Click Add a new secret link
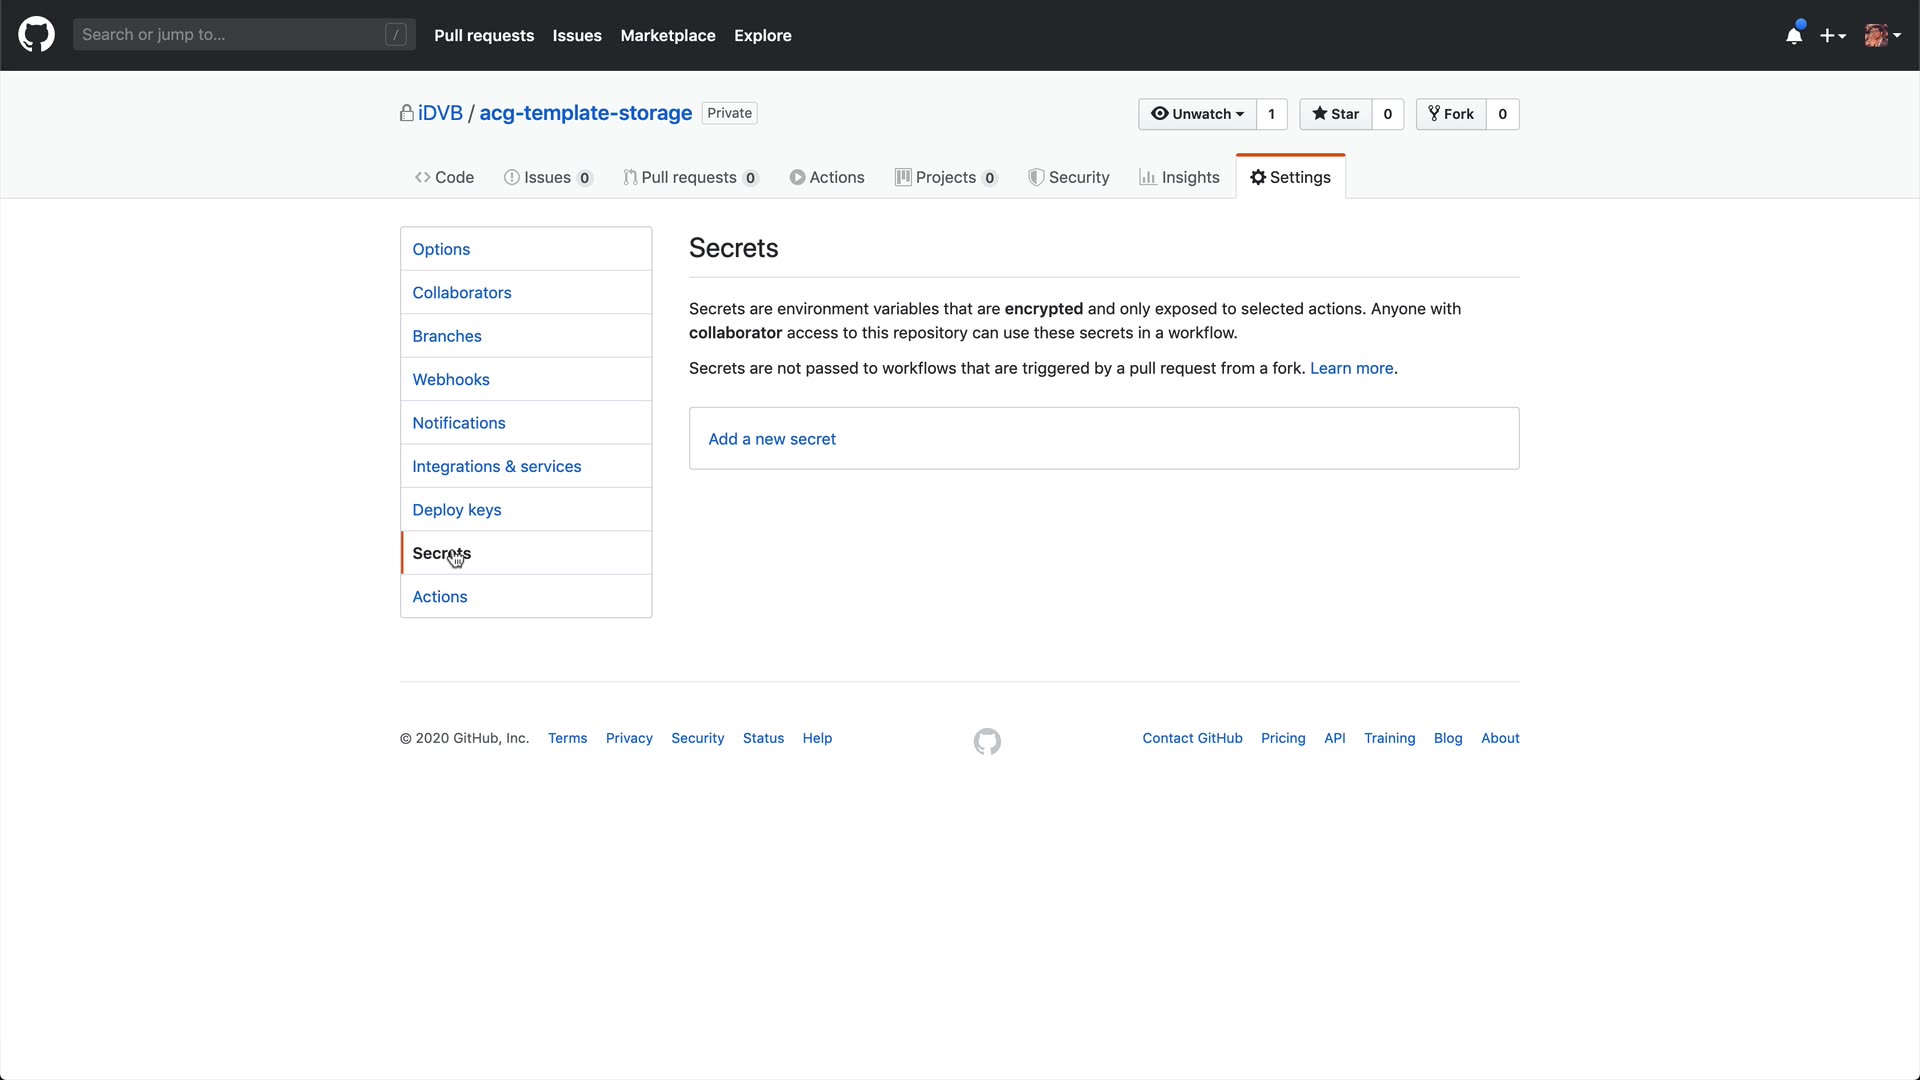Screen dimensions: 1920x1080 tap(771, 439)
